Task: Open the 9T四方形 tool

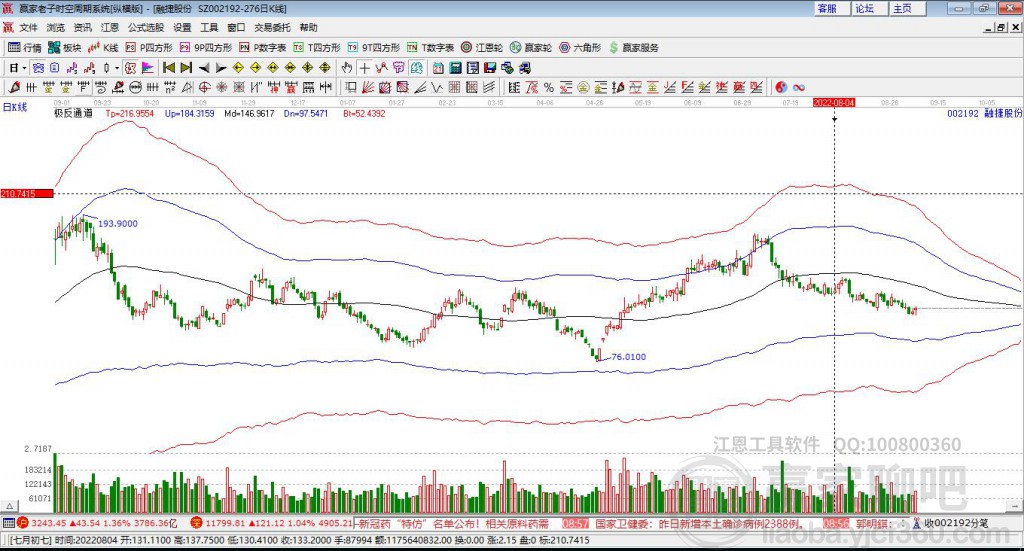Action: (x=374, y=48)
